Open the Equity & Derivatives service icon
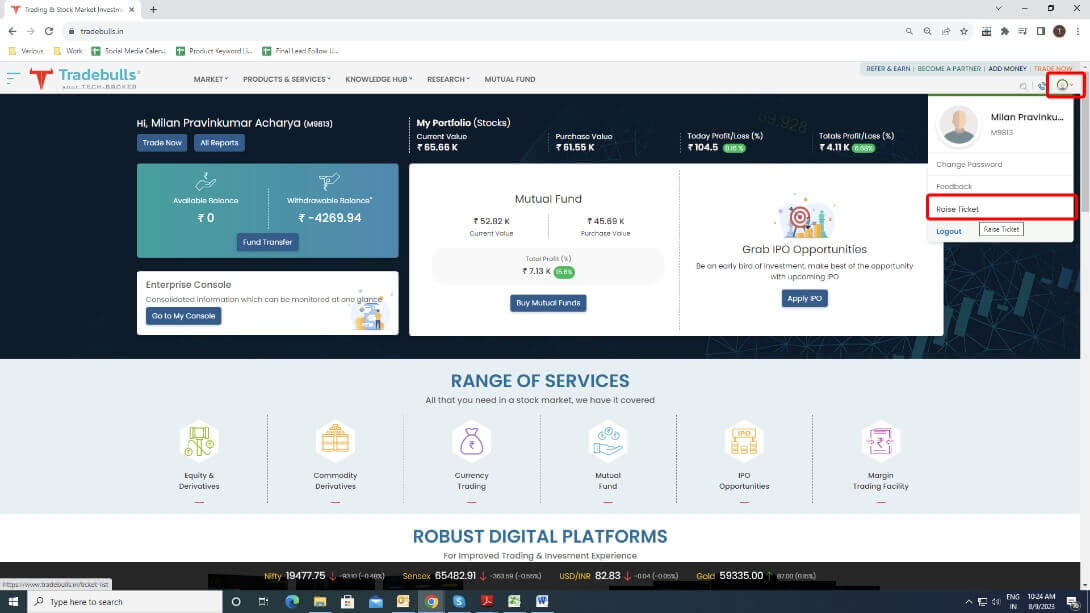1090x613 pixels. (199, 441)
